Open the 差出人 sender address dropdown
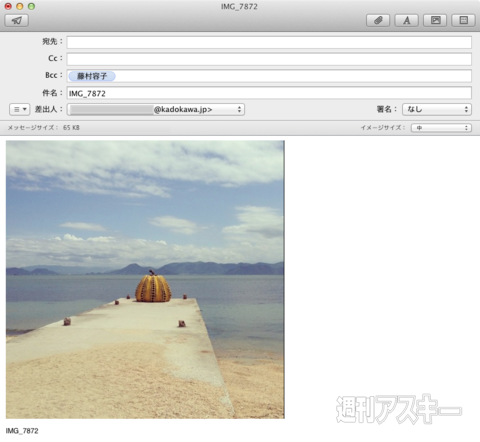The width and height of the screenshot is (480, 442). 156,109
